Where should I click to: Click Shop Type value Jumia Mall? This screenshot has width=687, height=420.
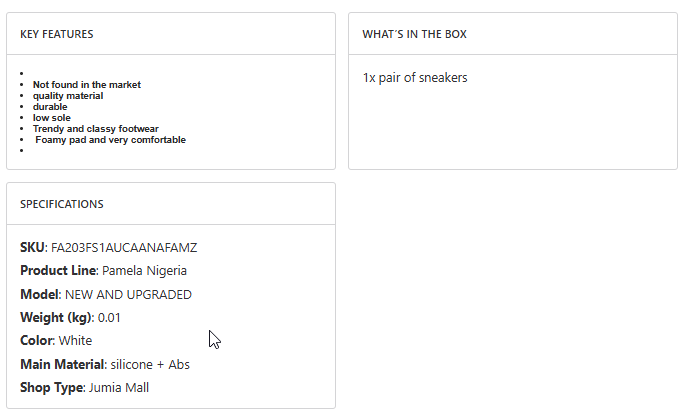click(119, 388)
